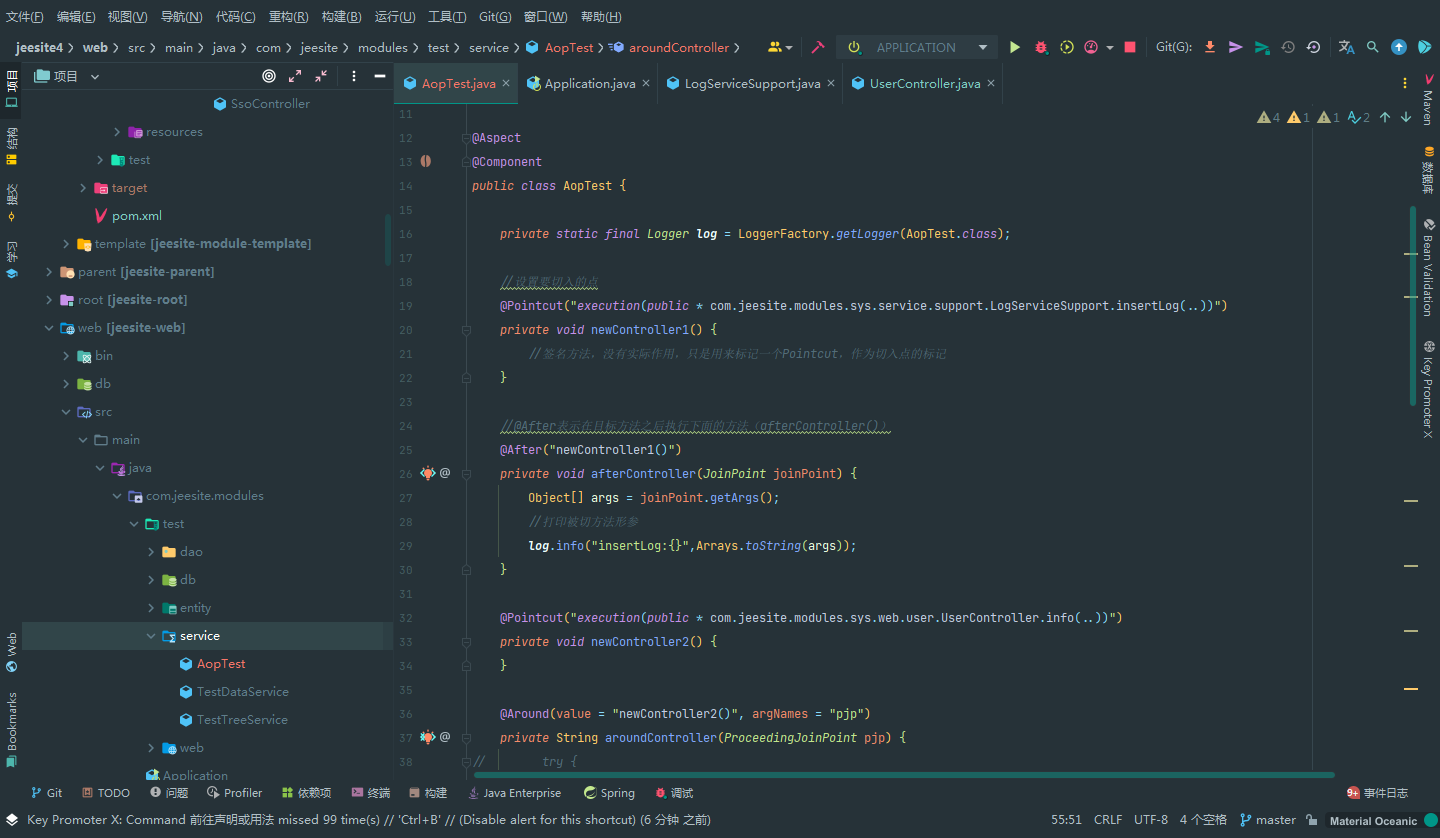The width and height of the screenshot is (1440, 838).
Task: Stop the process with the red square
Action: (x=1130, y=47)
